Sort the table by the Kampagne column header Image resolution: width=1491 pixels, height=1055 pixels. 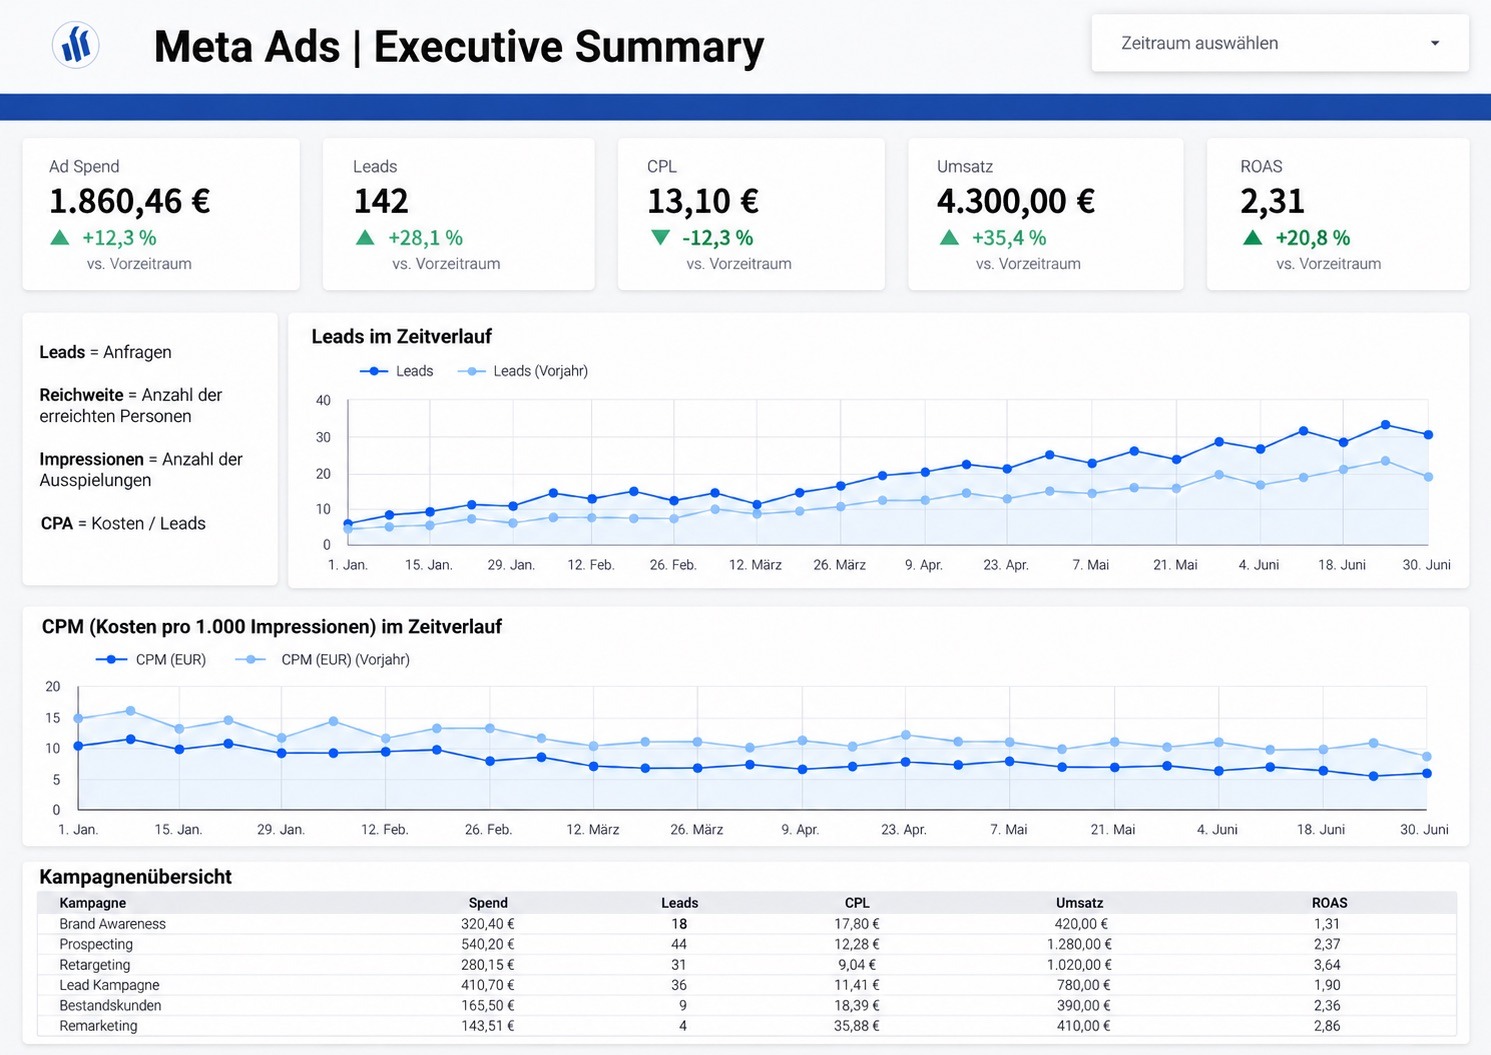click(93, 903)
